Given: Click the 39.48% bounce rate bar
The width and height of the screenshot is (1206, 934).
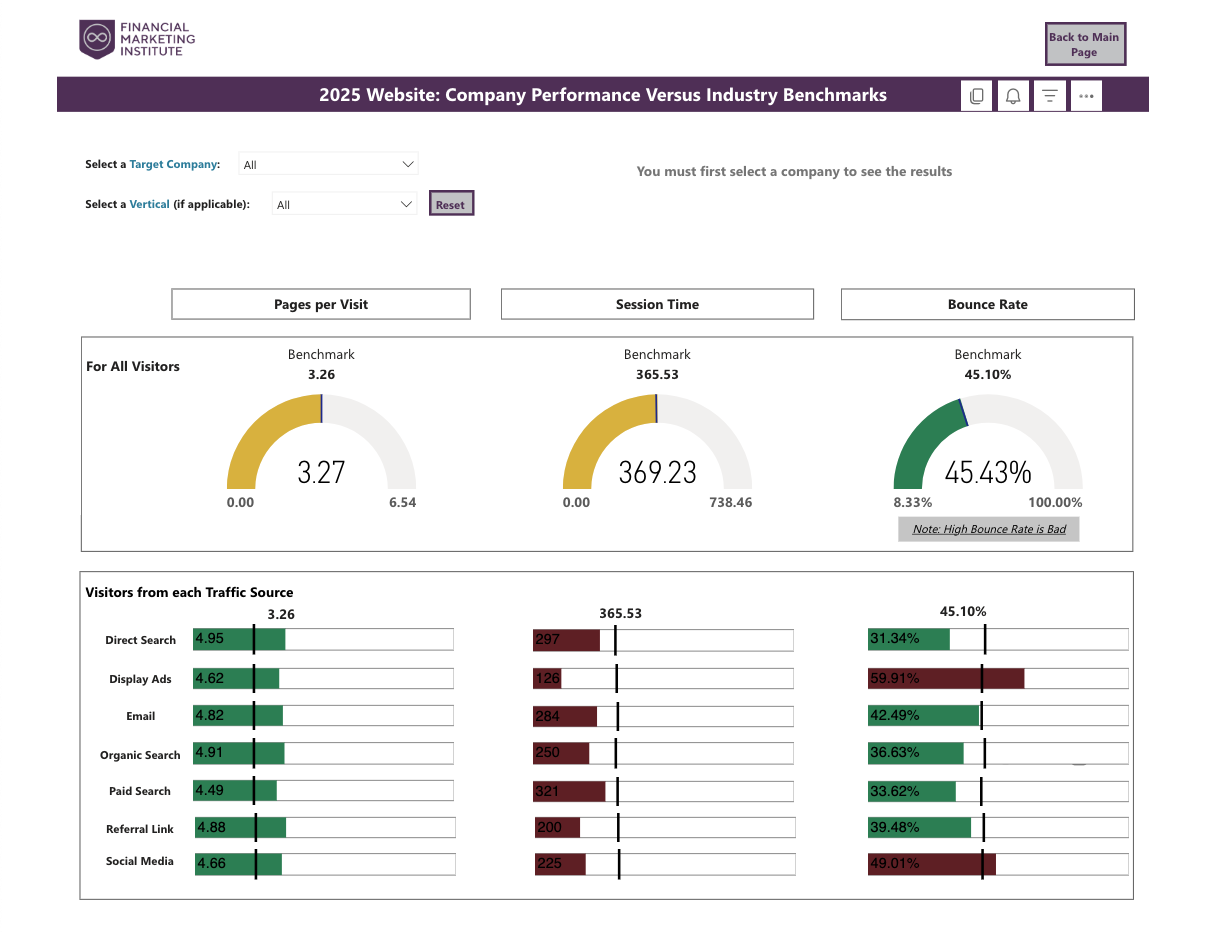Looking at the screenshot, I should 919,827.
